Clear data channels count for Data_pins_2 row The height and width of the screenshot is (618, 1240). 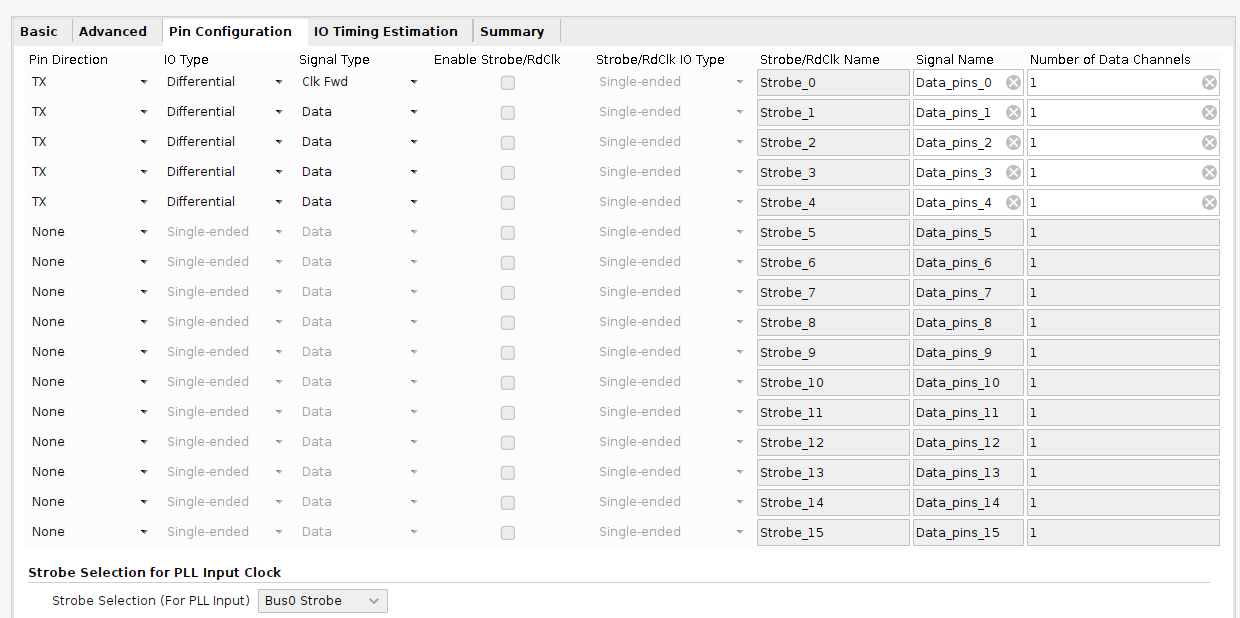point(1209,143)
